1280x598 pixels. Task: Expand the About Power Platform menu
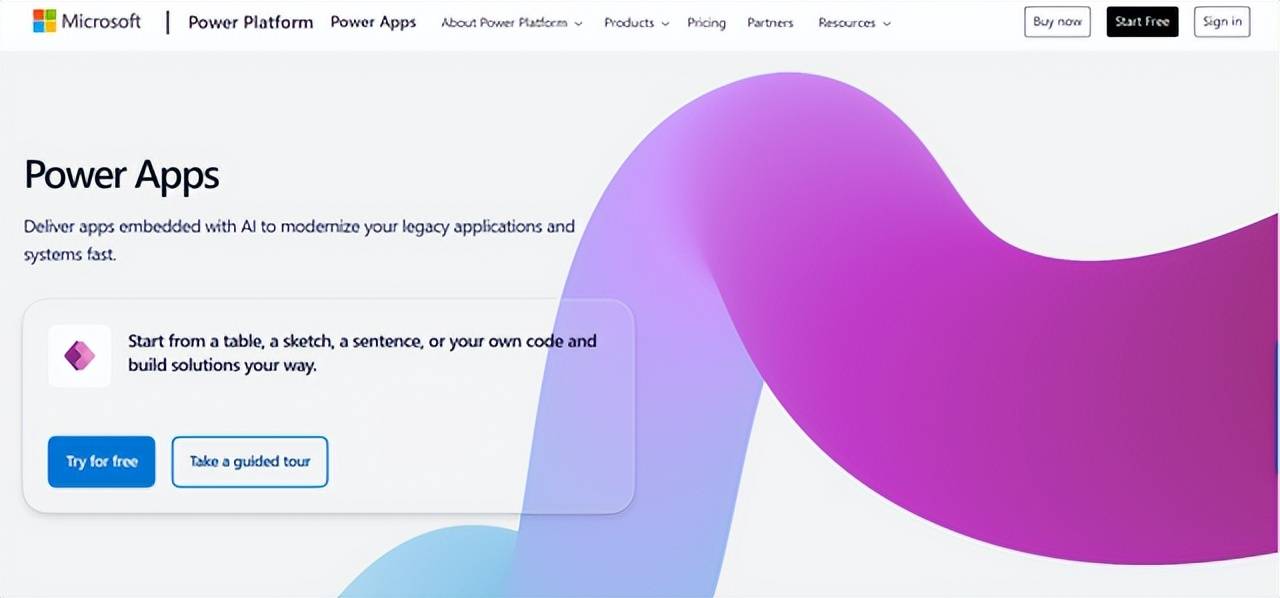512,22
